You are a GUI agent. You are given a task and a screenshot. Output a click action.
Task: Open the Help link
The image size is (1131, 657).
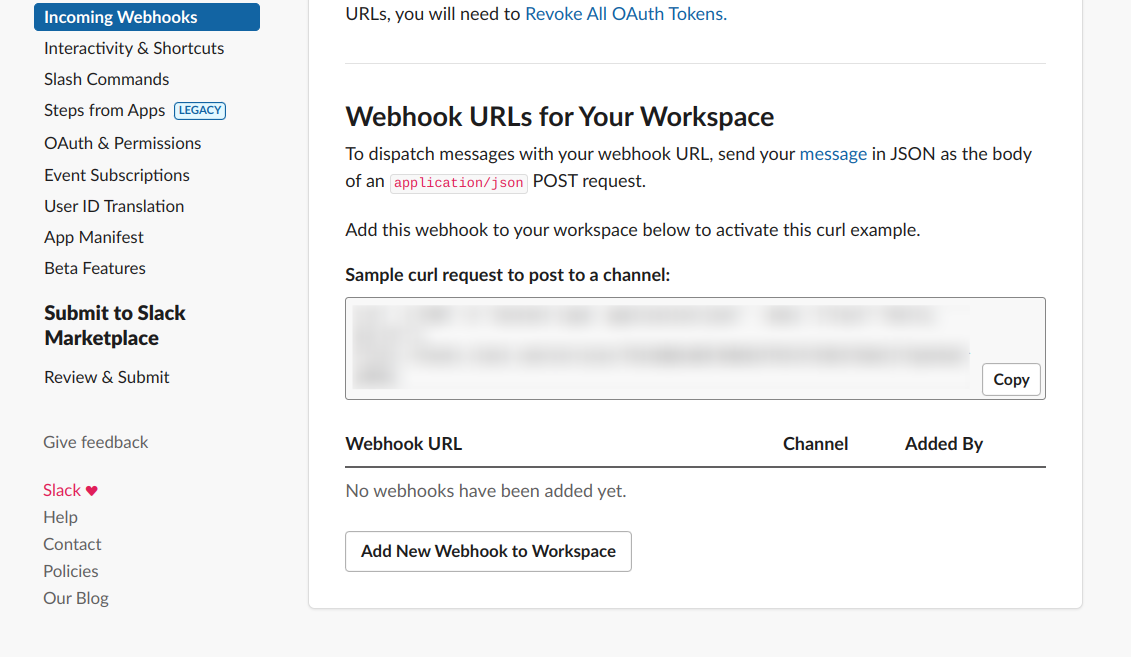tap(60, 517)
